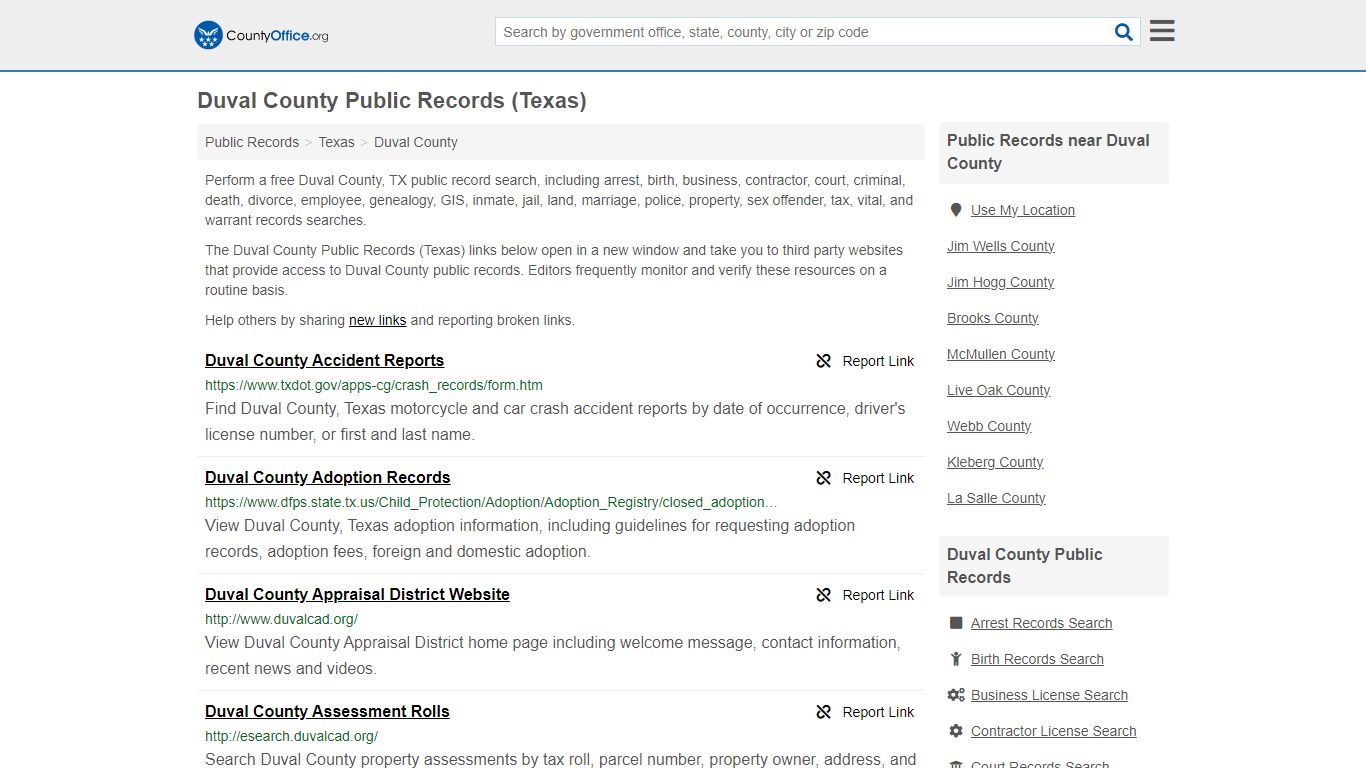
Task: Click the Contractor License Search gear icon
Action: point(956,731)
